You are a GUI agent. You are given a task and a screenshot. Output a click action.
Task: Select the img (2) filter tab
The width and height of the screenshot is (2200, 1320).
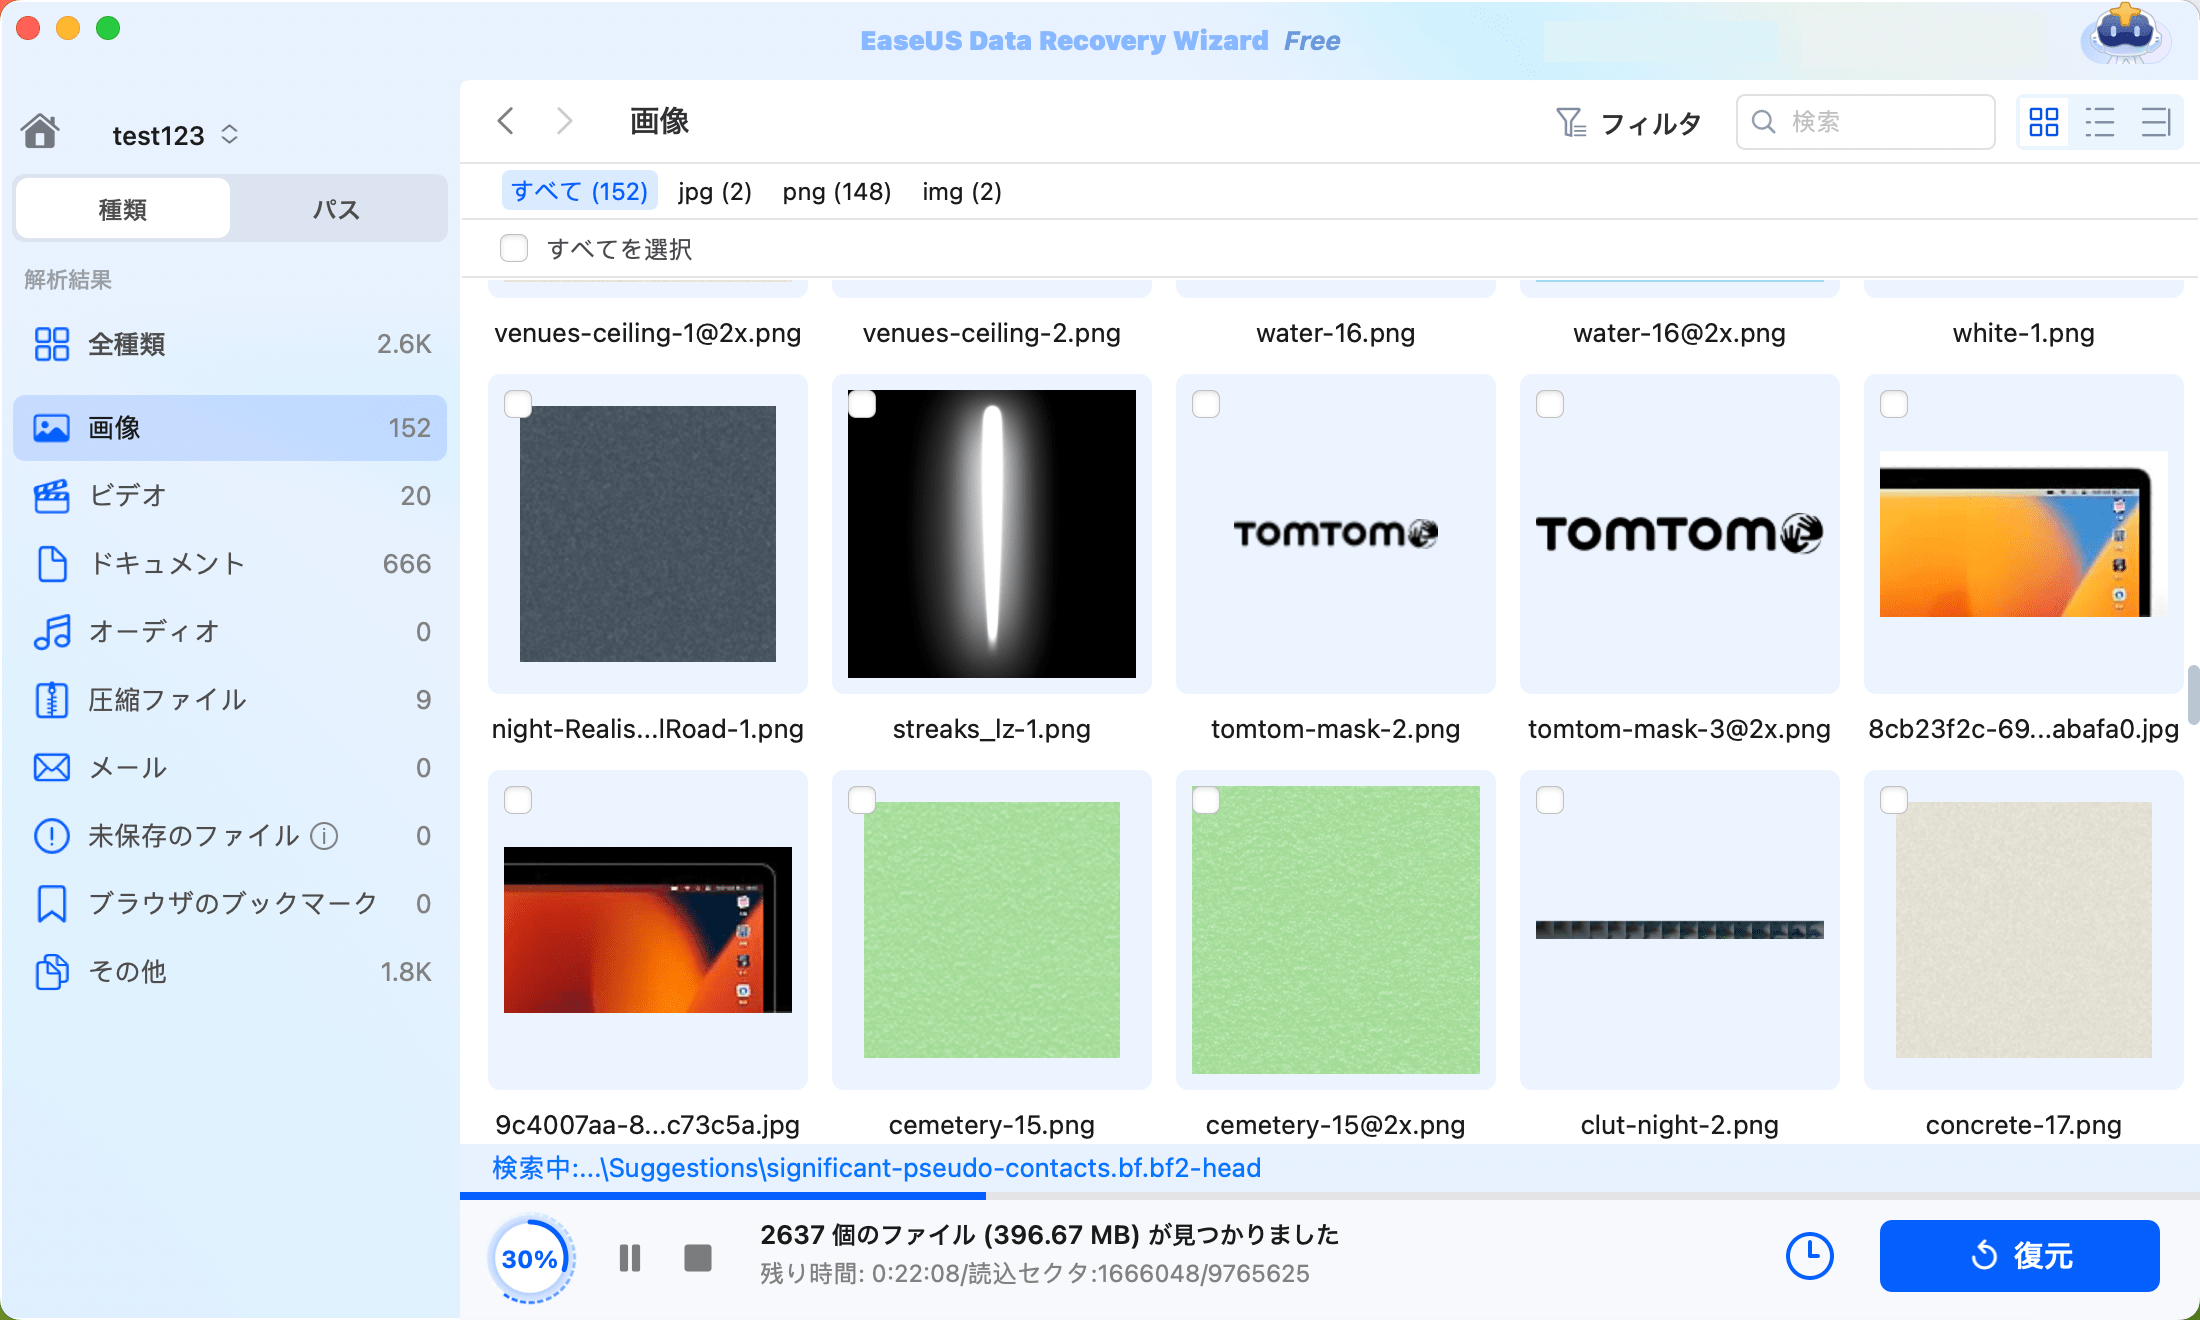(x=961, y=191)
